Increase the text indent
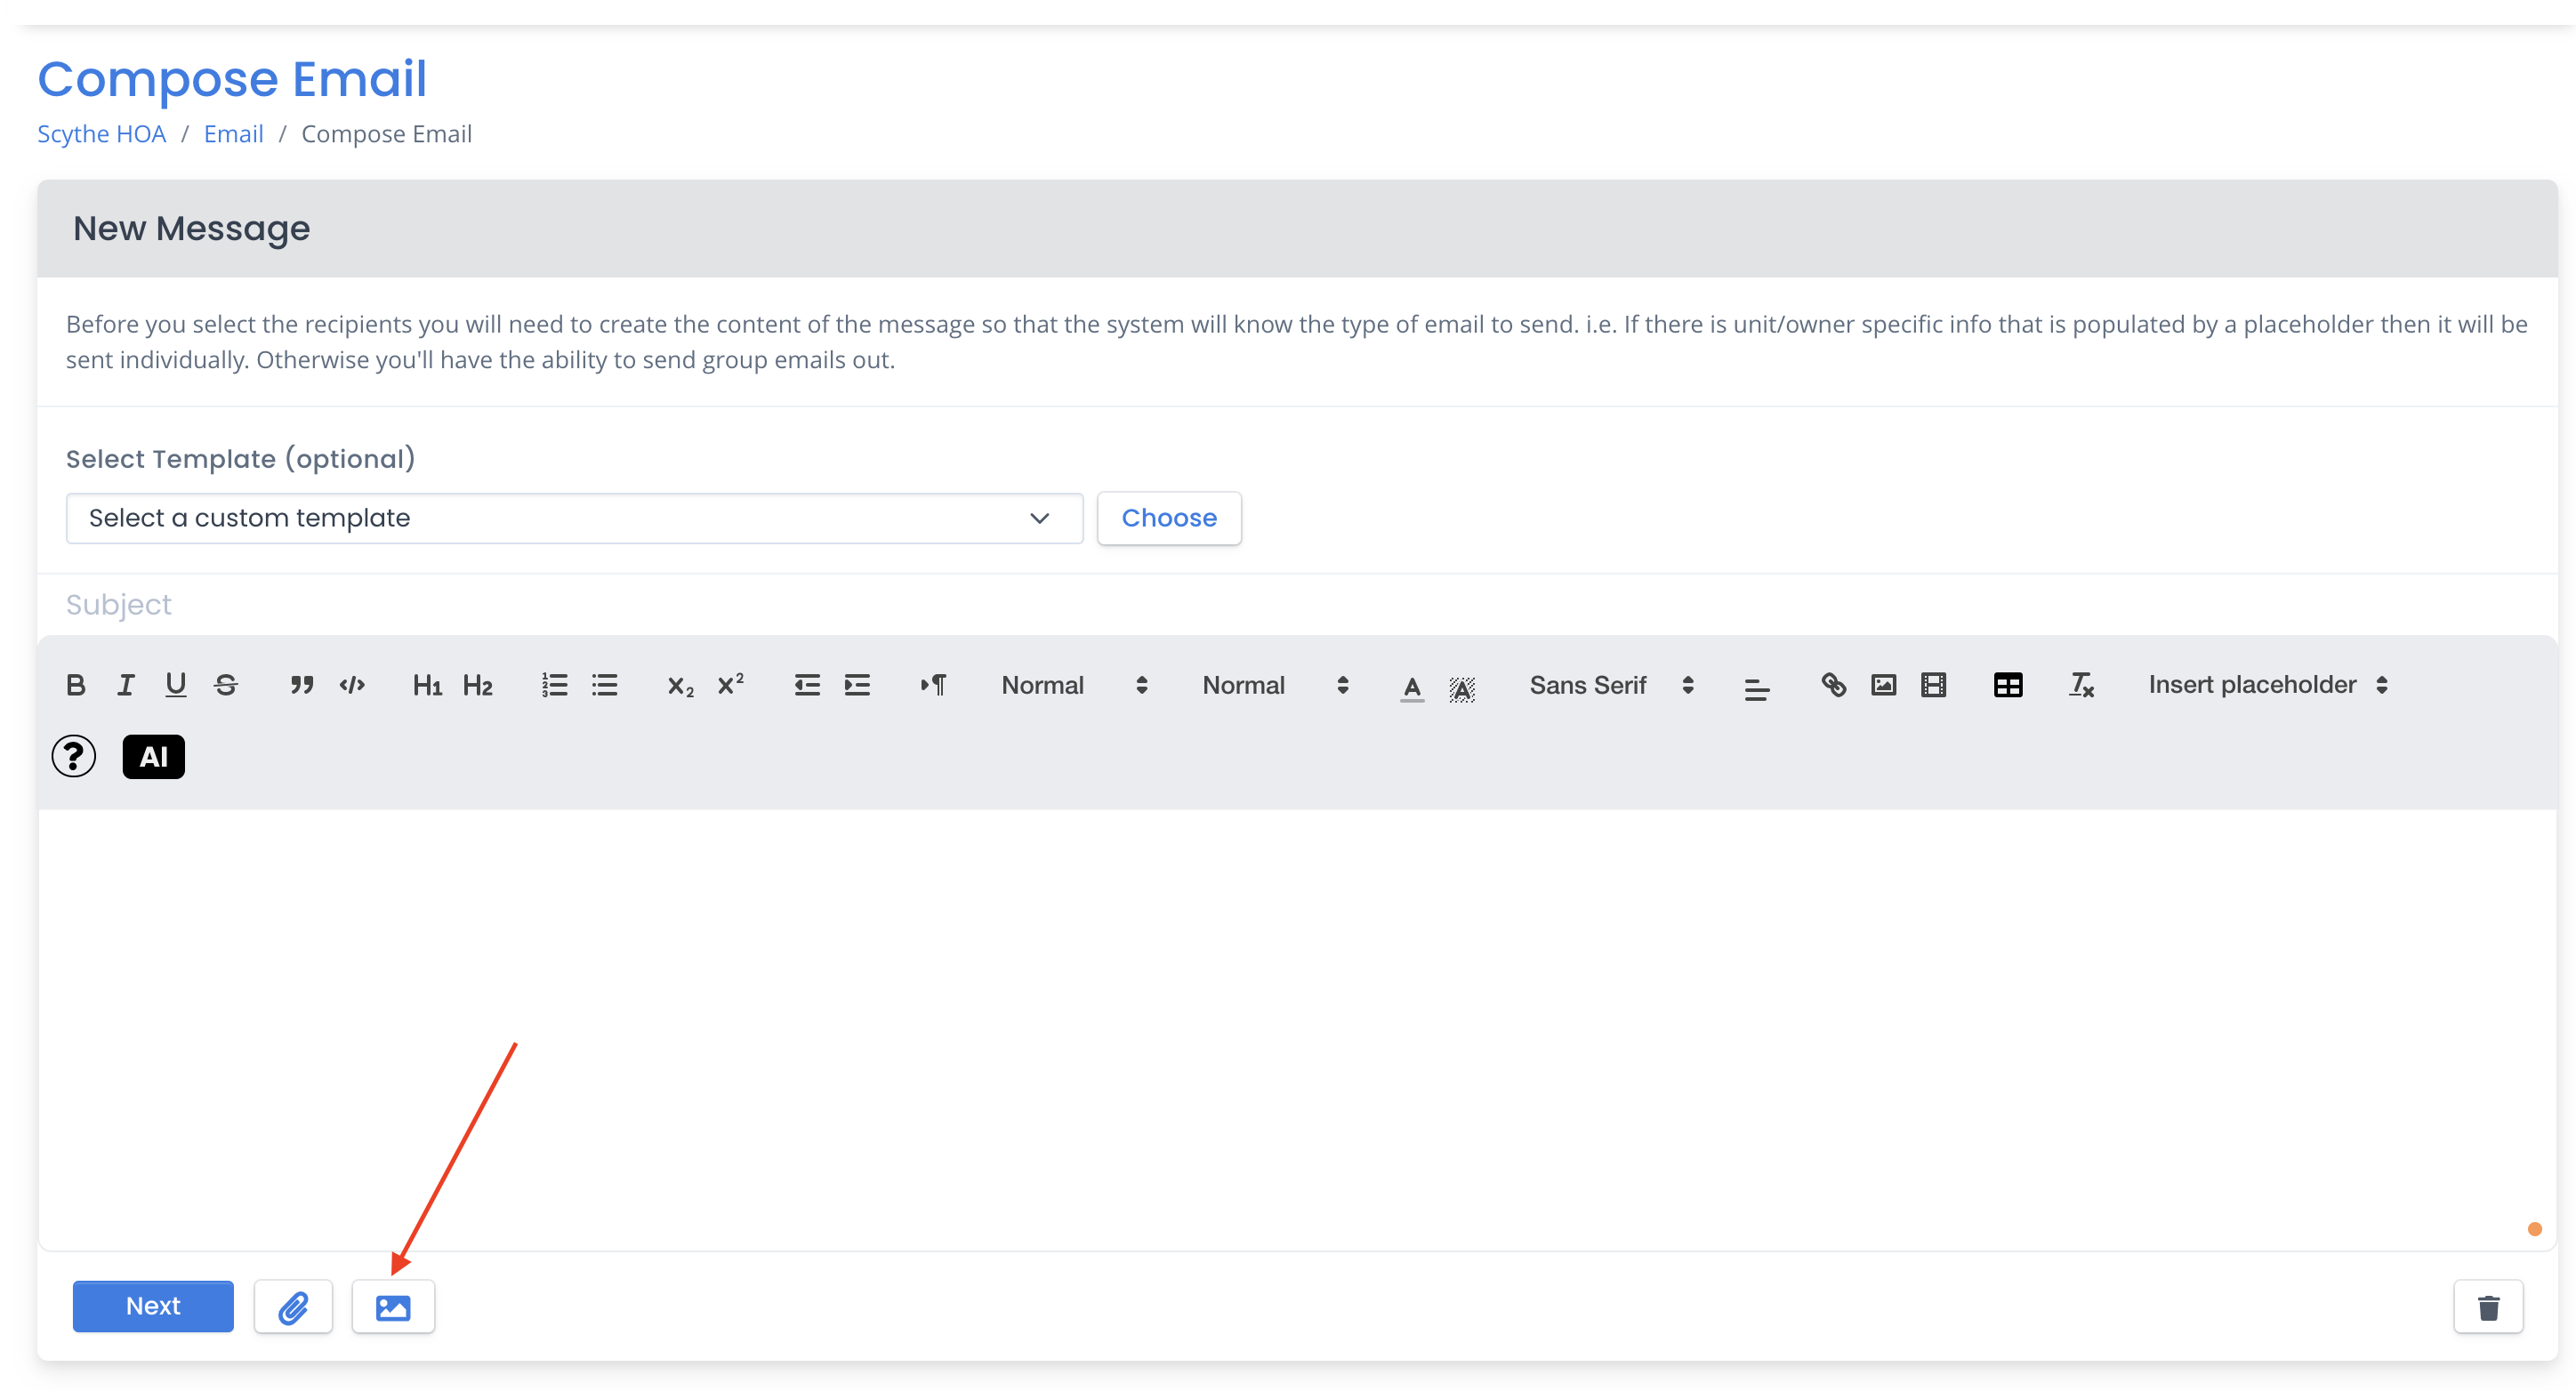This screenshot has width=2576, height=1391. [x=857, y=685]
